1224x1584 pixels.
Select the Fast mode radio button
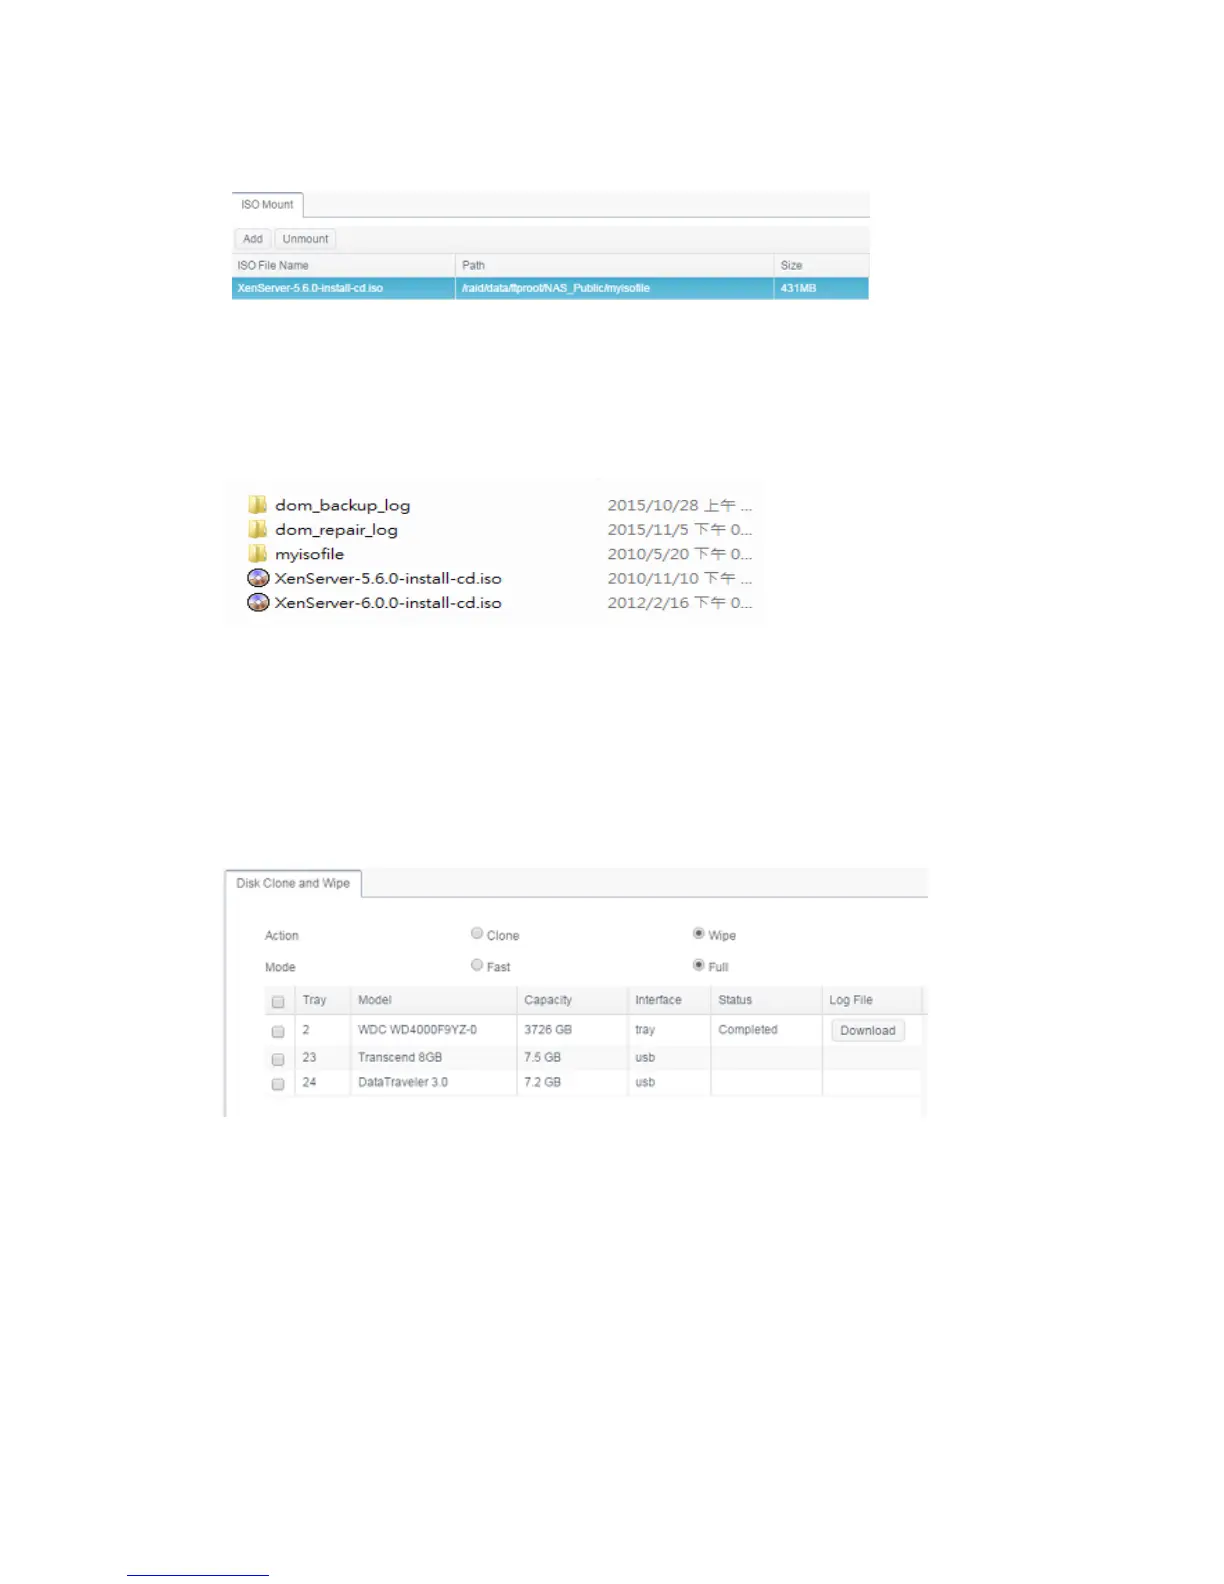click(x=477, y=965)
